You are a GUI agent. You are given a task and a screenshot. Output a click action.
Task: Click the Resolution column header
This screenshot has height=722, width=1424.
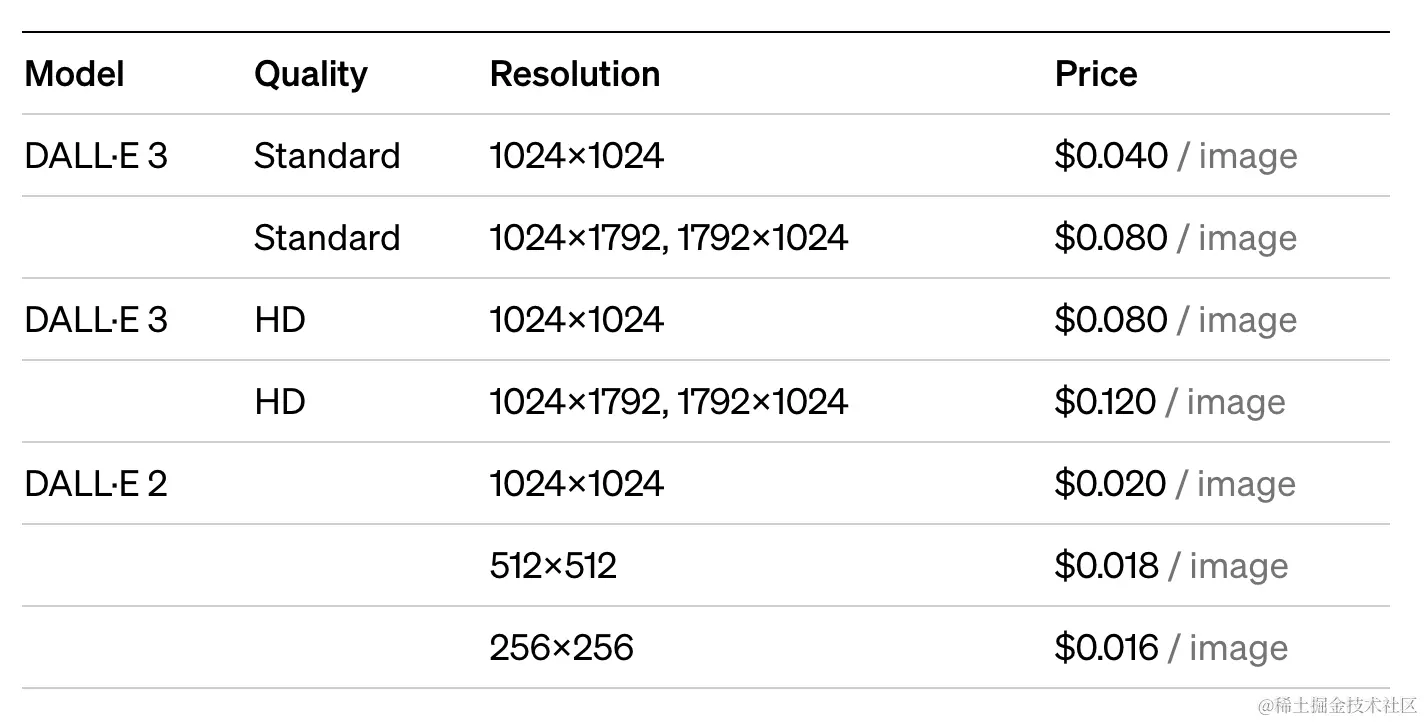tap(575, 74)
